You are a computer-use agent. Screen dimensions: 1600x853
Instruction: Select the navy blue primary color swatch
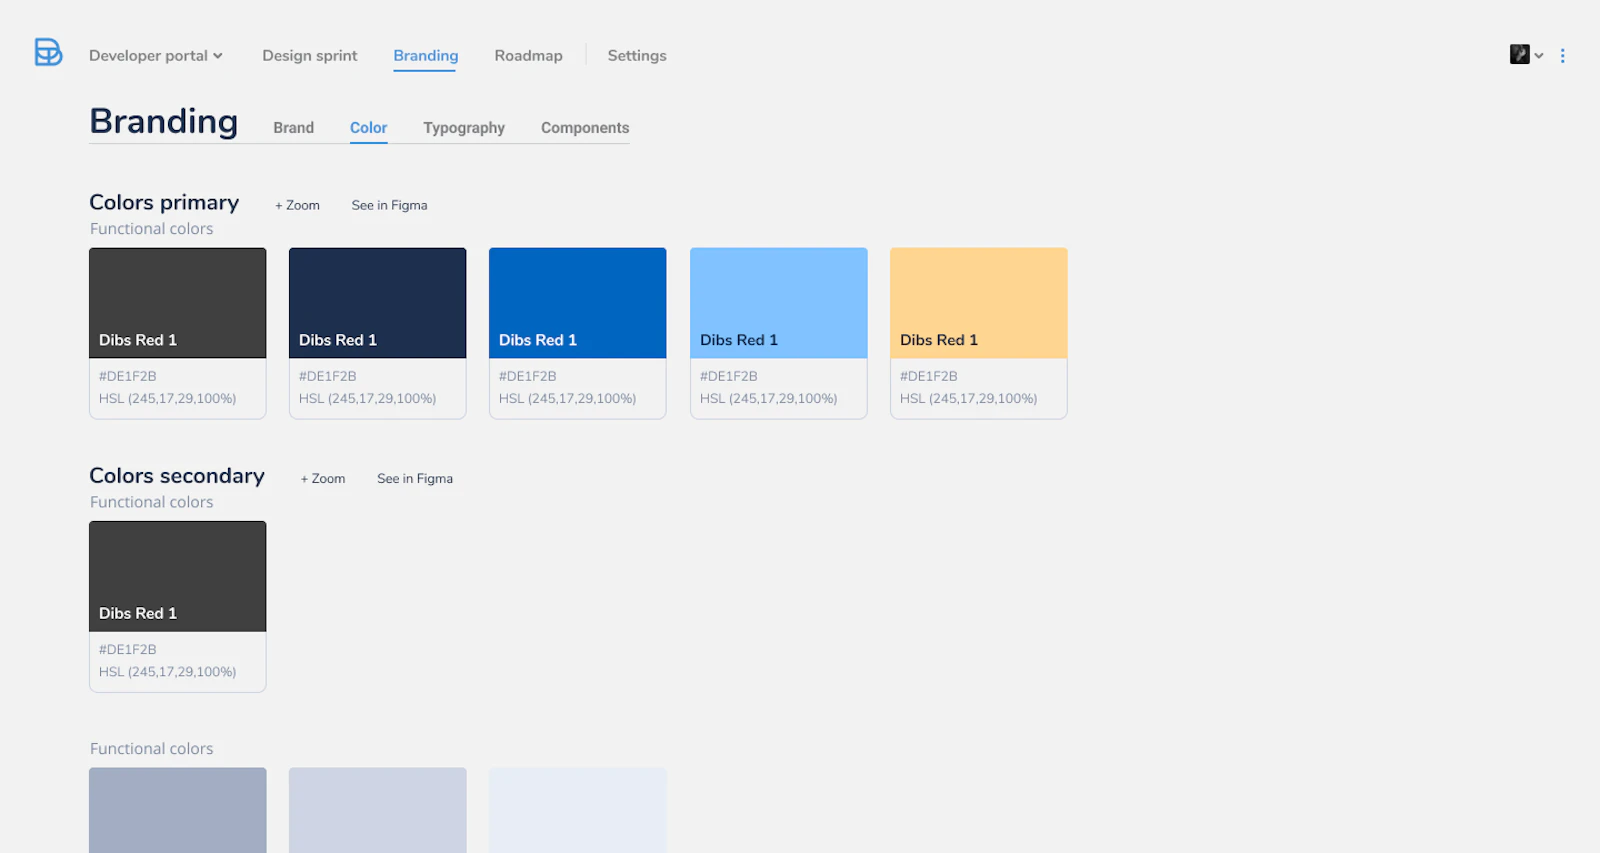pos(378,303)
